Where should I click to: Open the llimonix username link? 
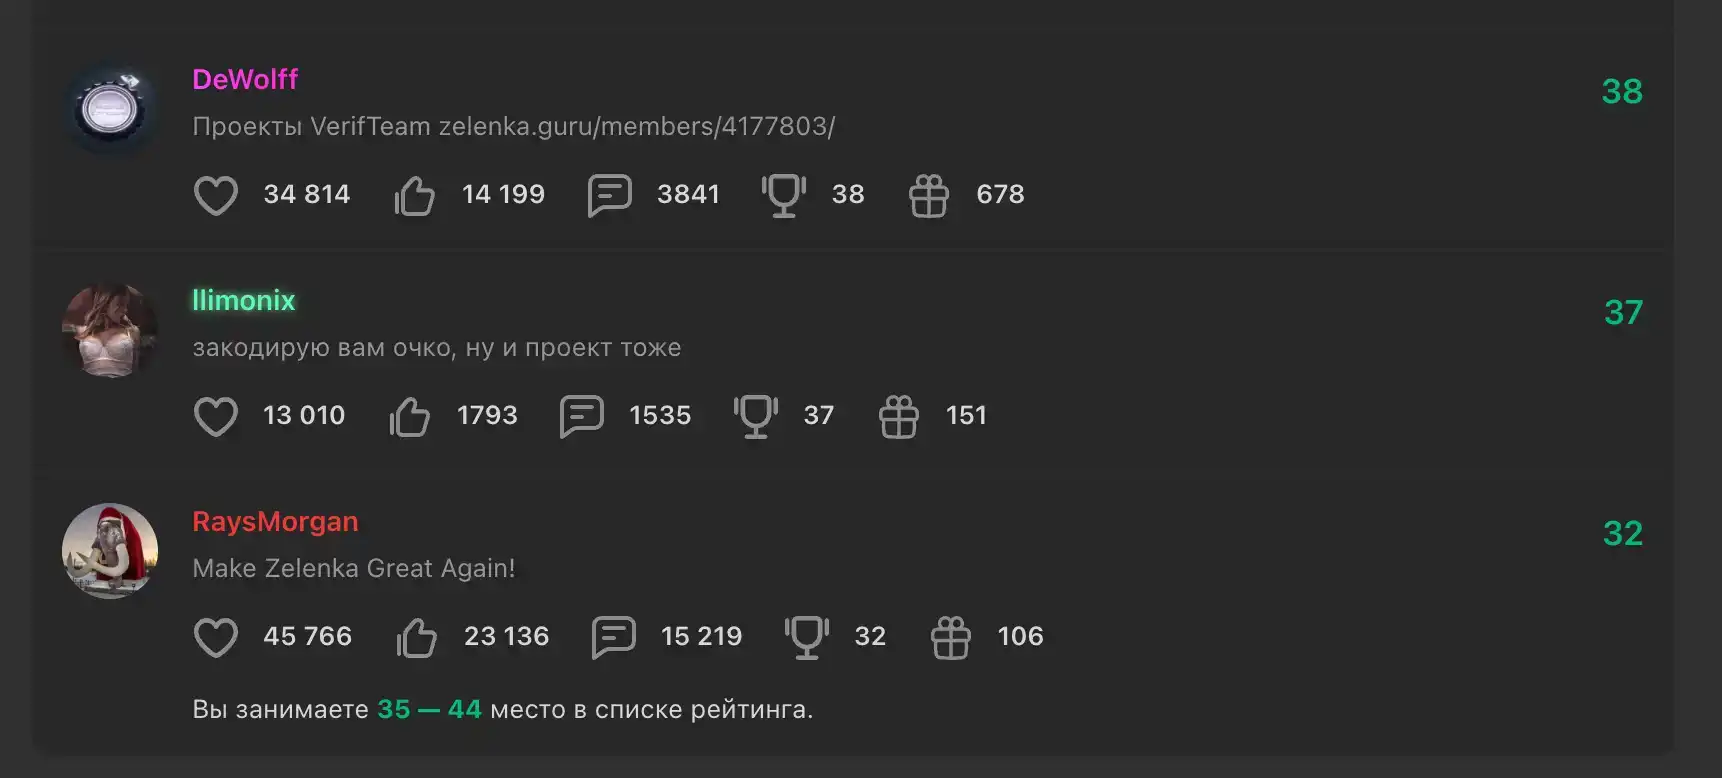click(x=244, y=300)
